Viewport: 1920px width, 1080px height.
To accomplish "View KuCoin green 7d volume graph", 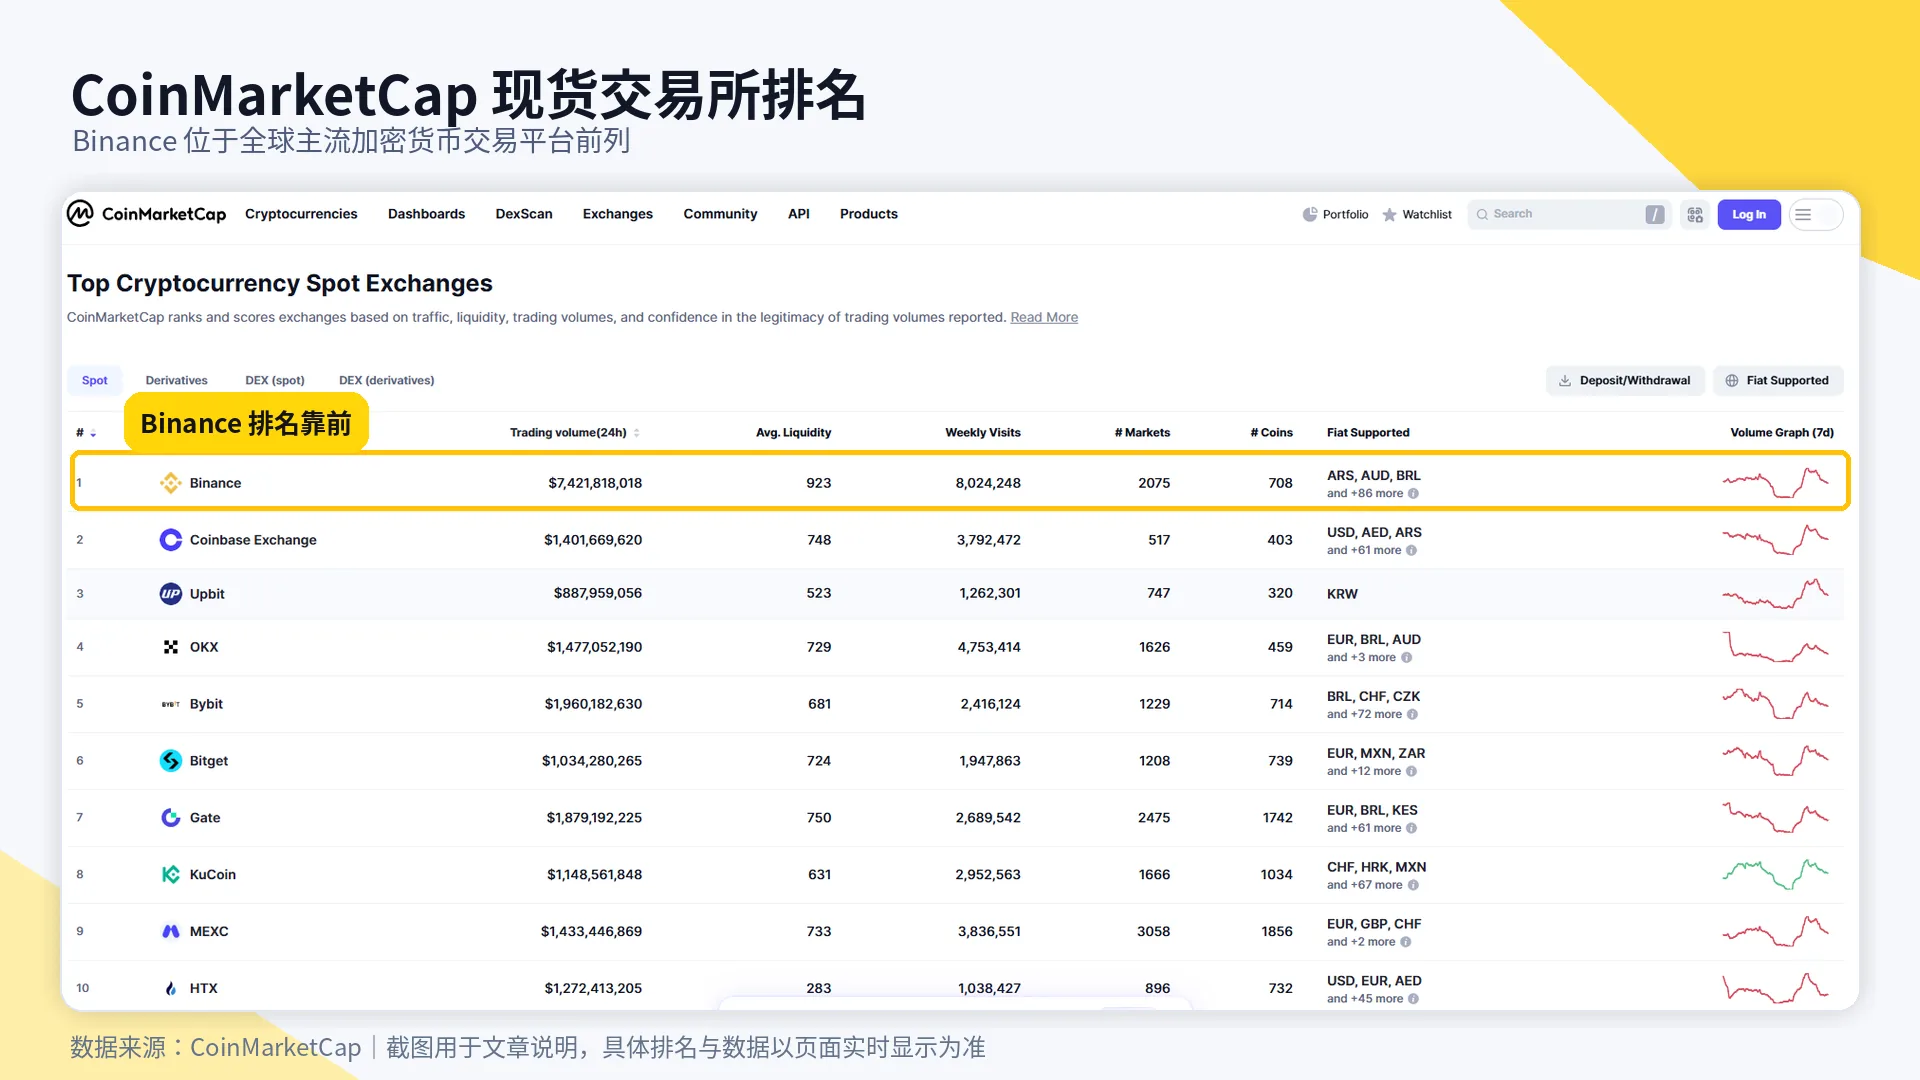I will point(1776,875).
